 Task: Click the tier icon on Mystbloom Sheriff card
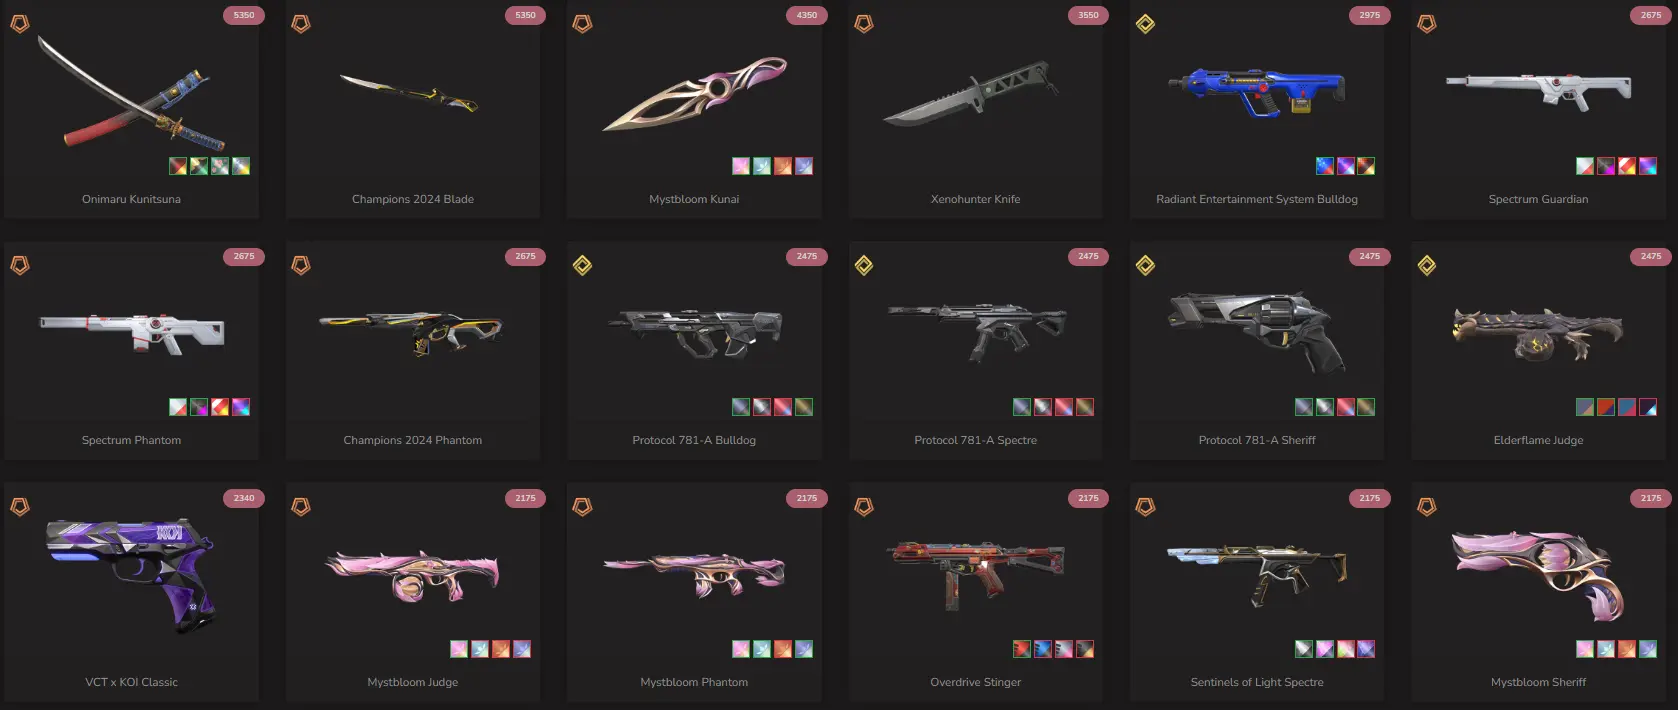point(1427,507)
